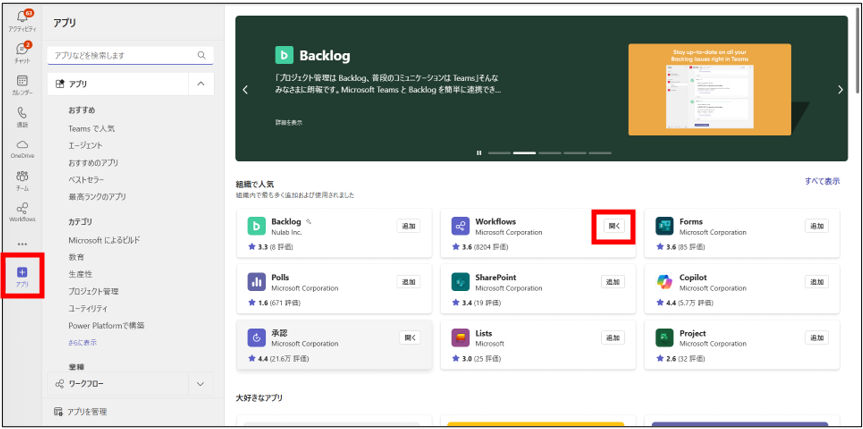Select エージェント category
This screenshot has width=863, height=429.
coord(85,145)
